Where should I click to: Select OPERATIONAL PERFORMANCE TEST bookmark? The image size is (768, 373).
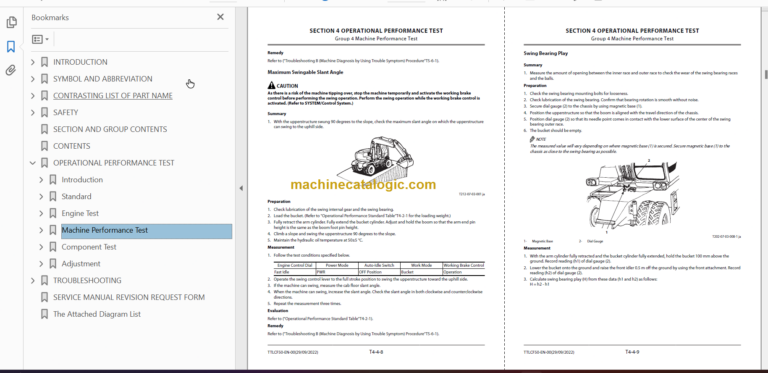(114, 163)
